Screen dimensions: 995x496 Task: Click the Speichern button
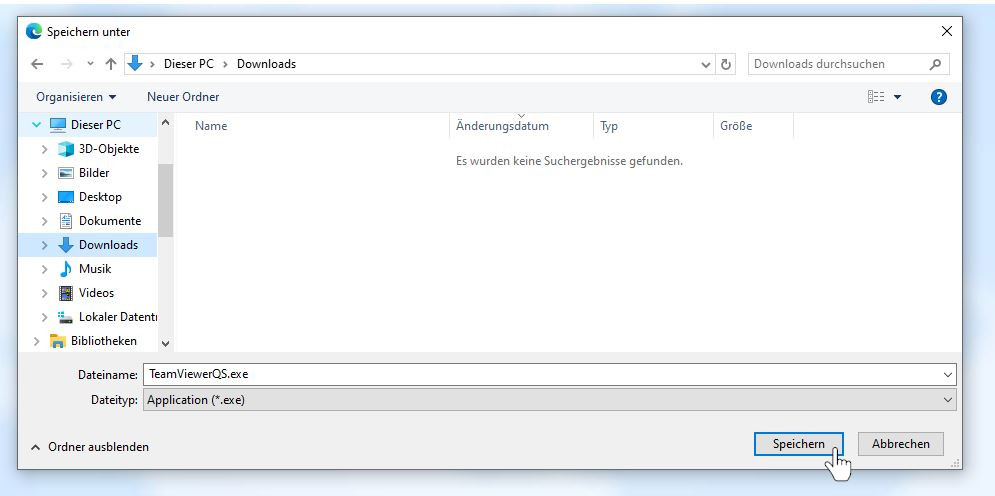coord(799,444)
